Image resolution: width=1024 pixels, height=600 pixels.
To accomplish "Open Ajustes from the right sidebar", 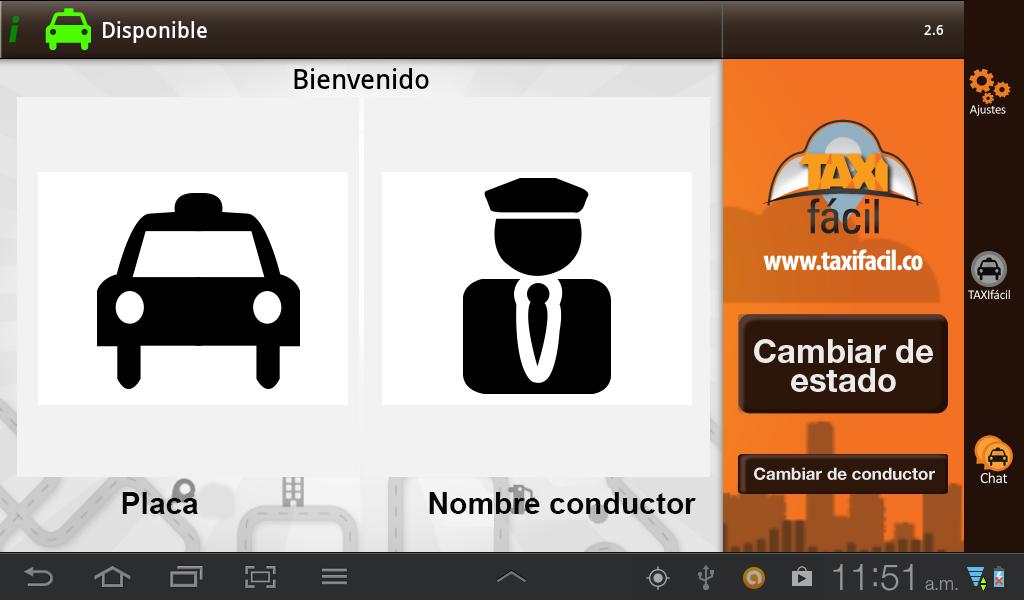I will (988, 90).
